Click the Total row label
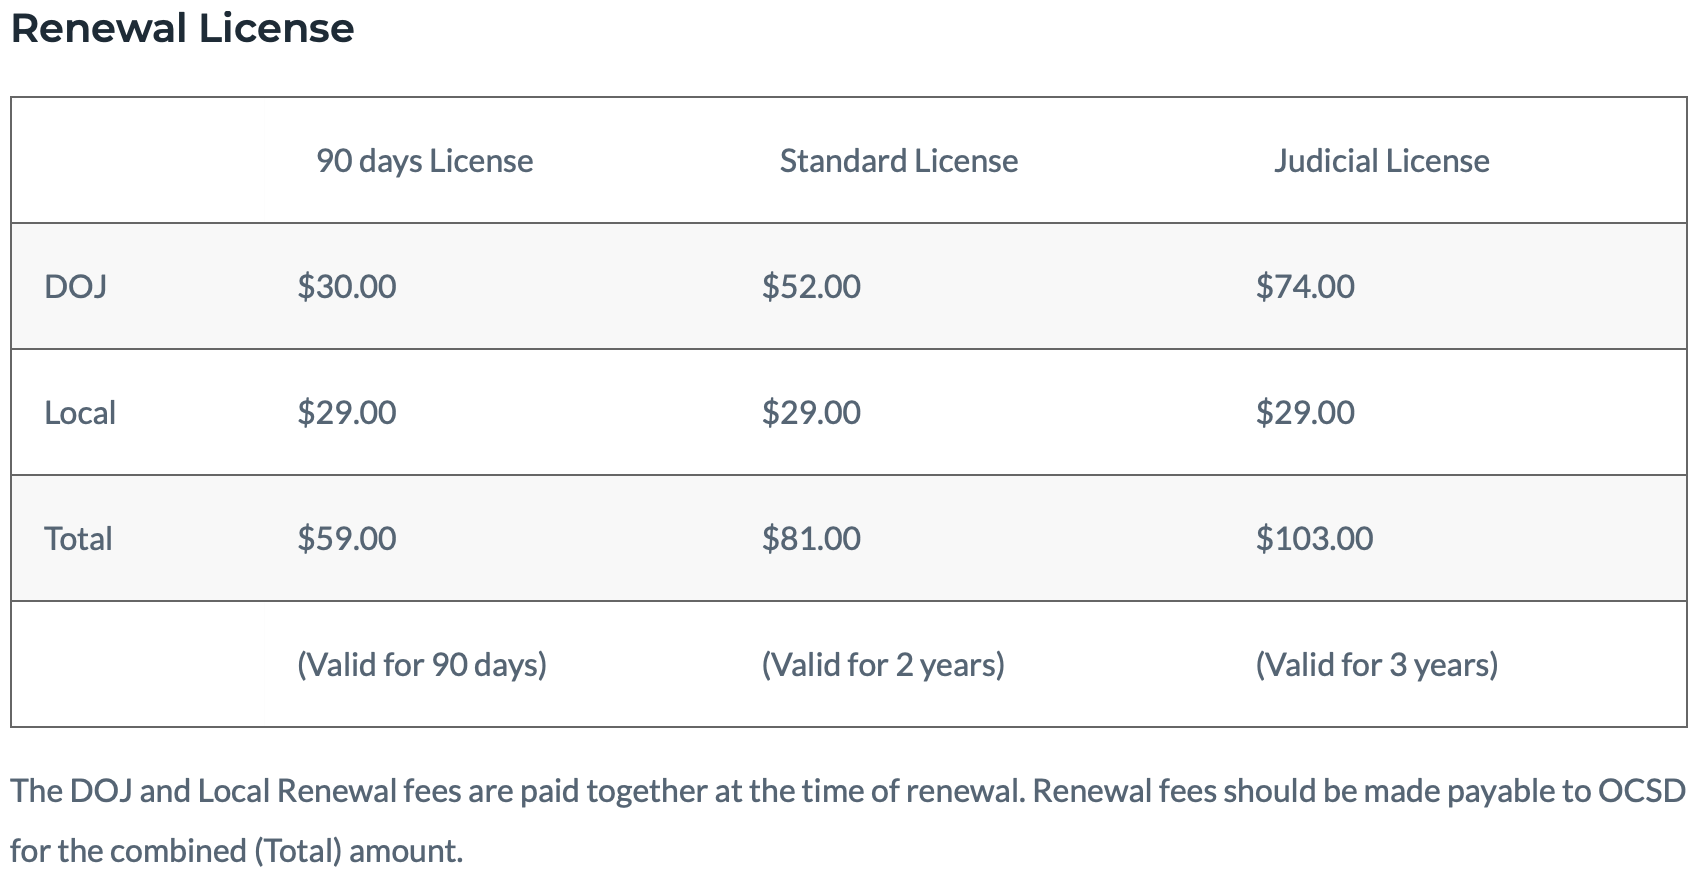This screenshot has width=1698, height=884. click(x=78, y=539)
